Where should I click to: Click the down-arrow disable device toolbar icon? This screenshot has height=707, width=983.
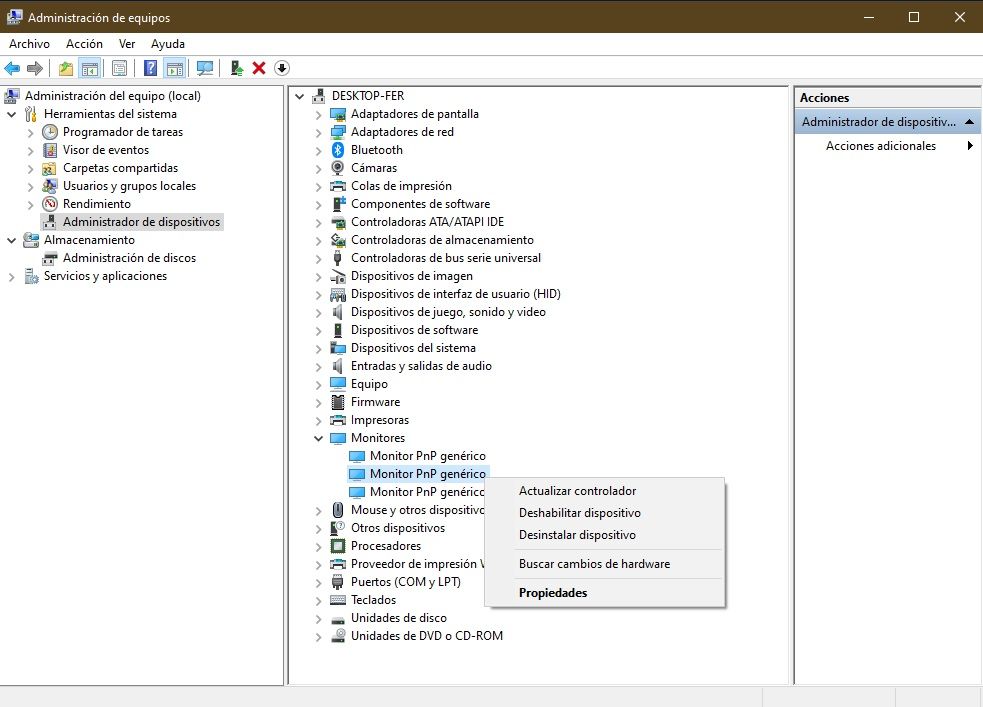click(x=282, y=68)
